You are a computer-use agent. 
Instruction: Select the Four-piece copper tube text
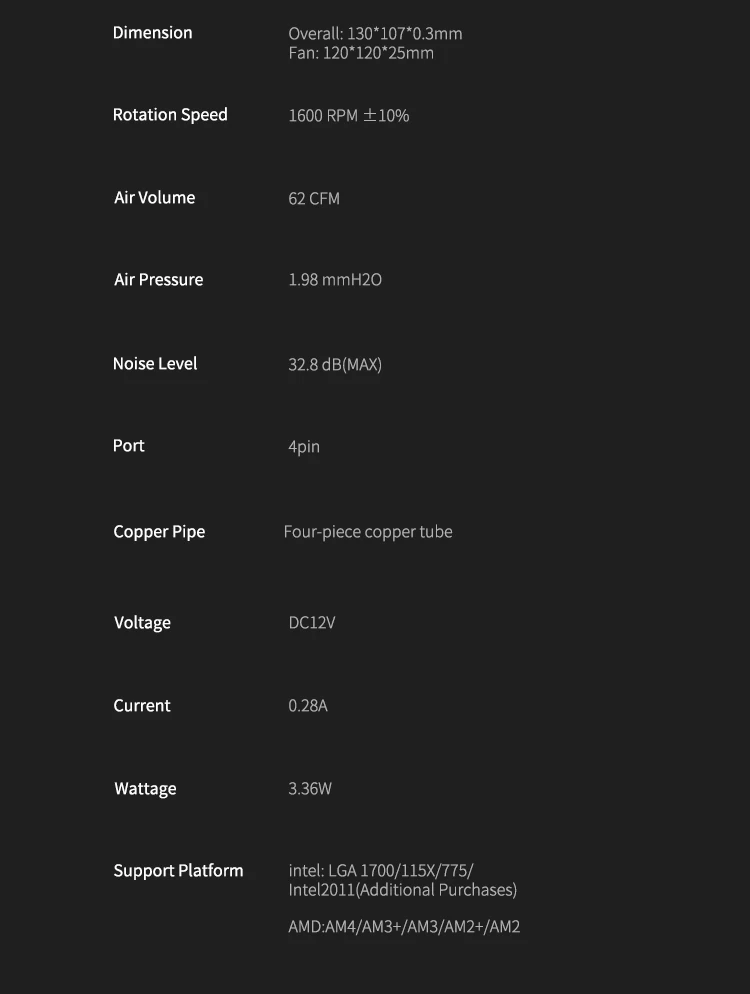[x=368, y=532]
